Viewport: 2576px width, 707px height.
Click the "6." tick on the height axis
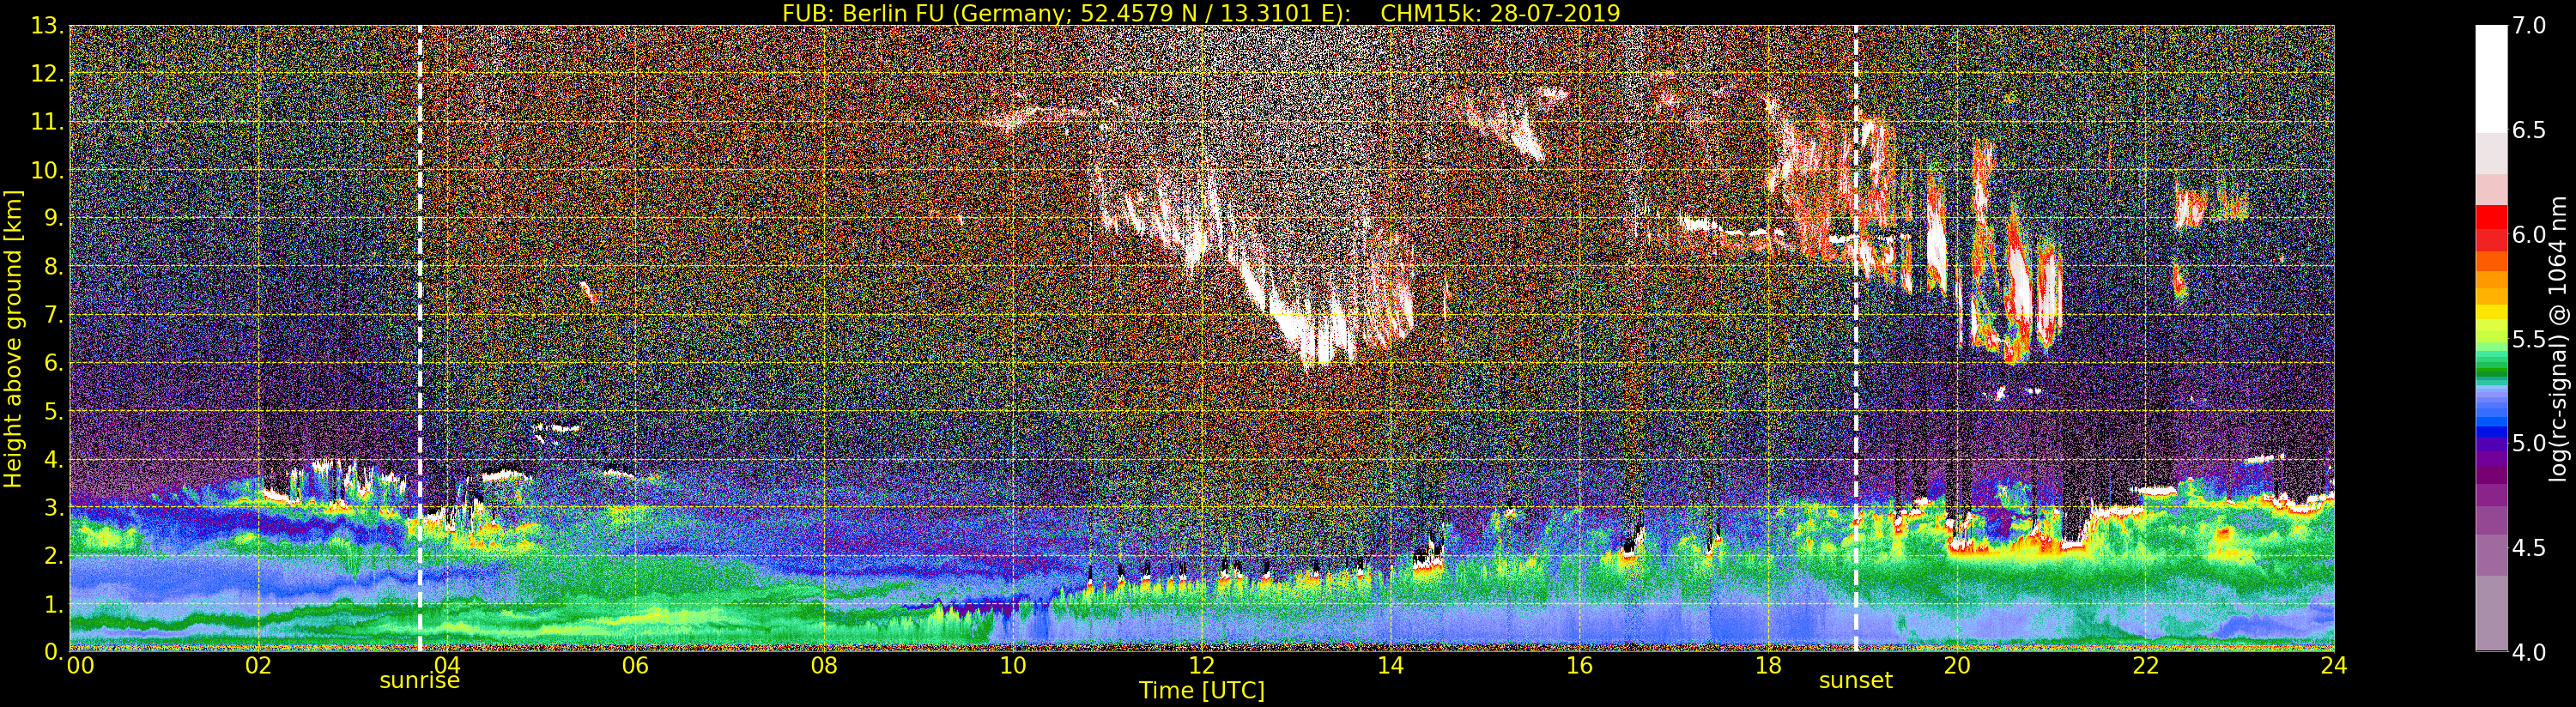(54, 363)
